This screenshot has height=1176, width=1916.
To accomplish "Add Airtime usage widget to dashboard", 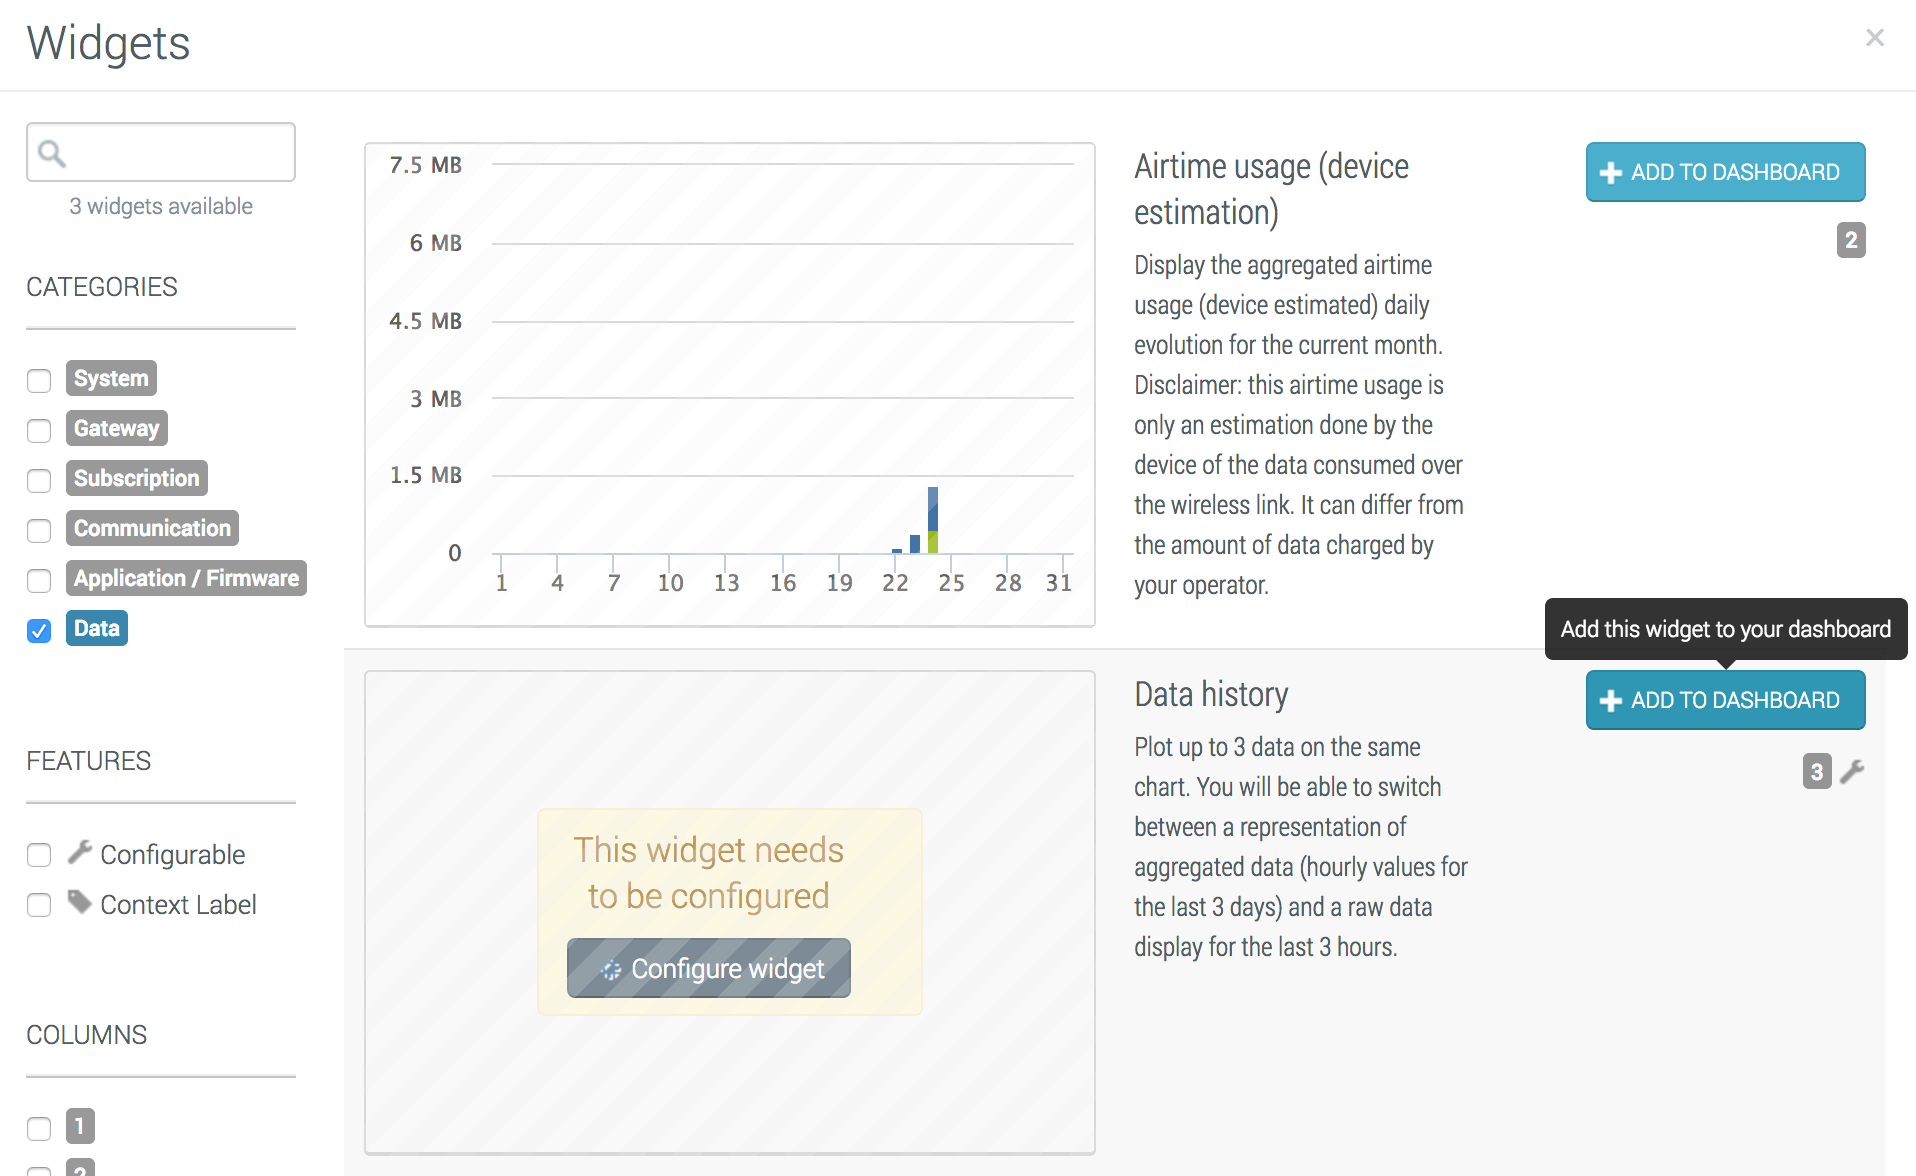I will [1724, 172].
